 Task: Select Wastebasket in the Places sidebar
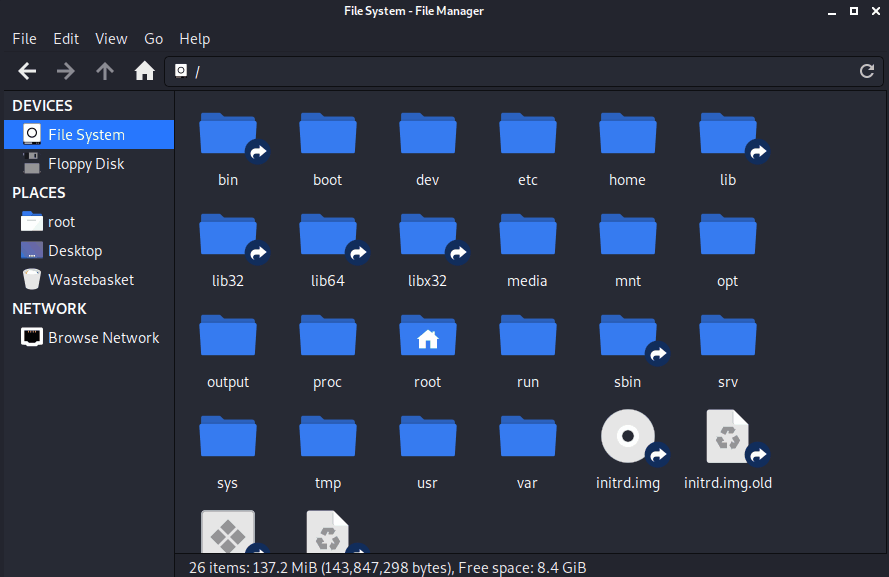point(89,279)
